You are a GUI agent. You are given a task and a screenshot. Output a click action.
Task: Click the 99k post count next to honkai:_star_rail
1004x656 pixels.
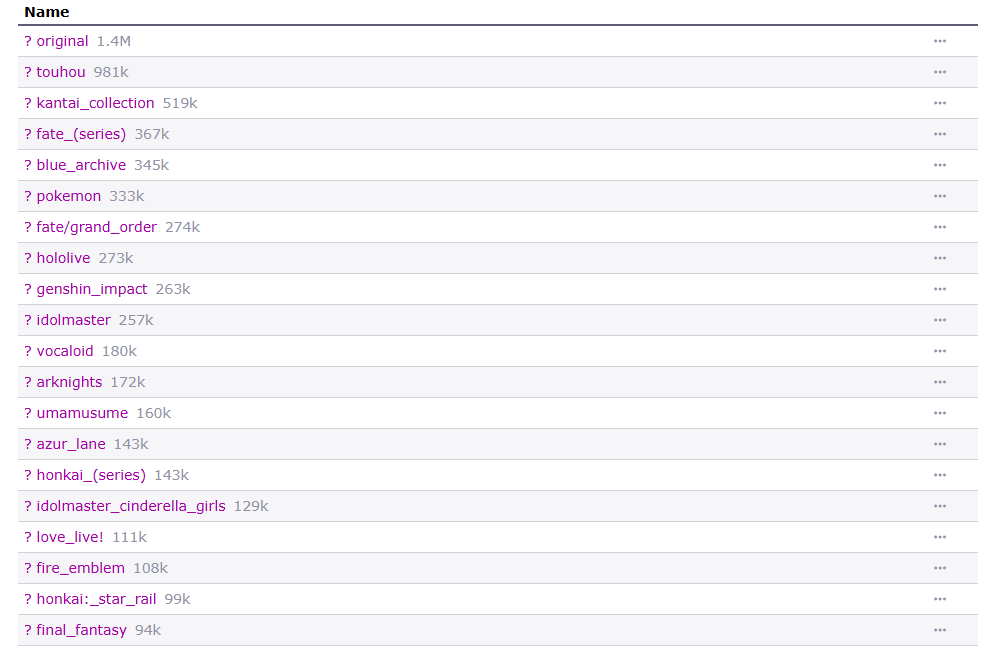pyautogui.click(x=177, y=599)
